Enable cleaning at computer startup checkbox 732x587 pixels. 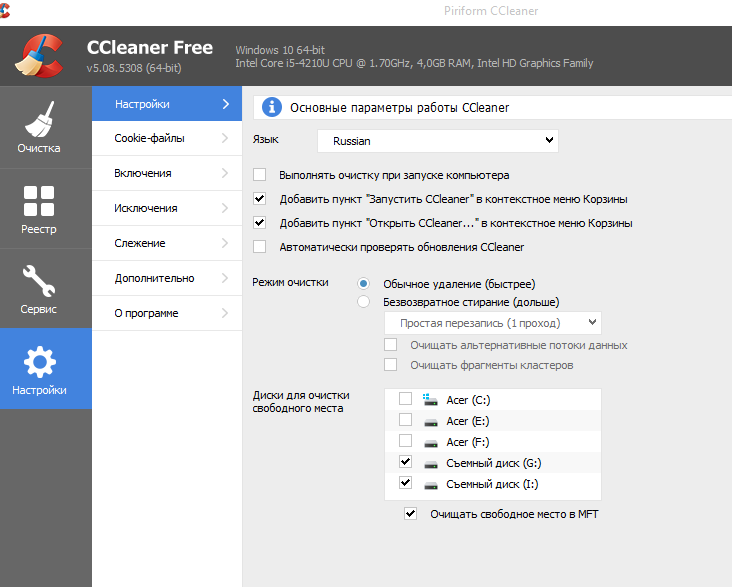coord(260,174)
